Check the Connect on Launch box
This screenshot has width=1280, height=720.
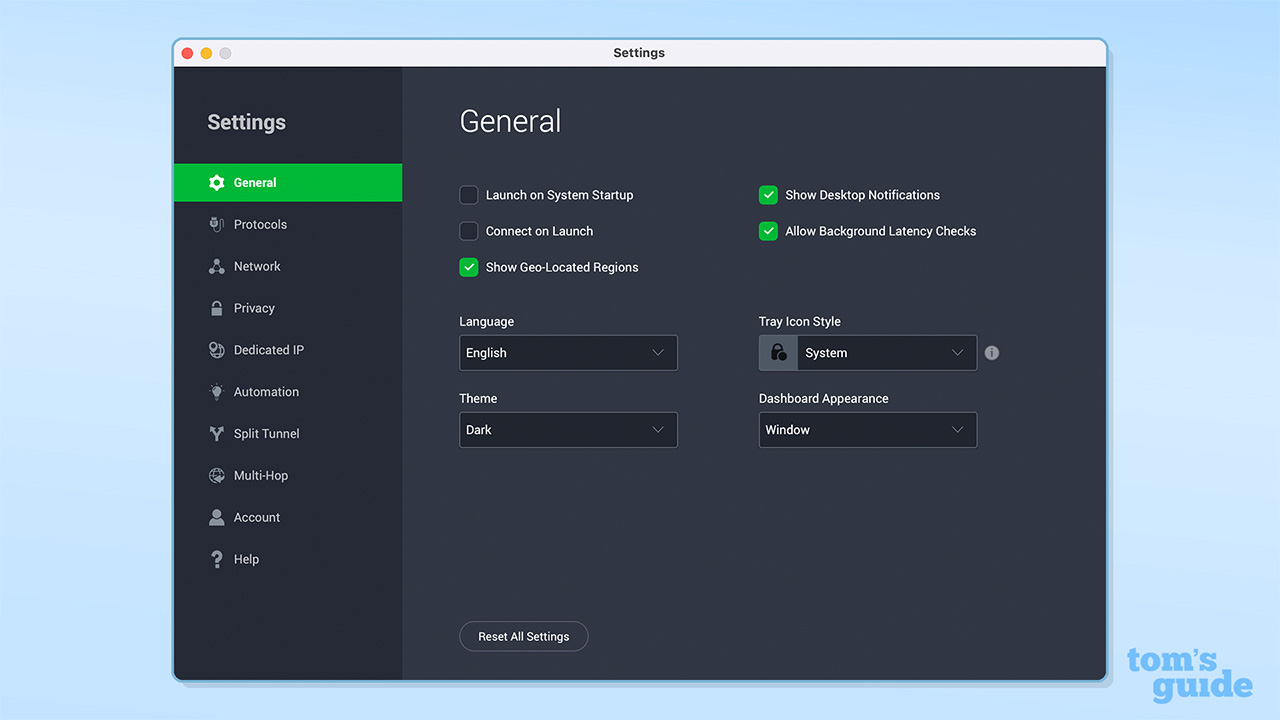point(468,231)
